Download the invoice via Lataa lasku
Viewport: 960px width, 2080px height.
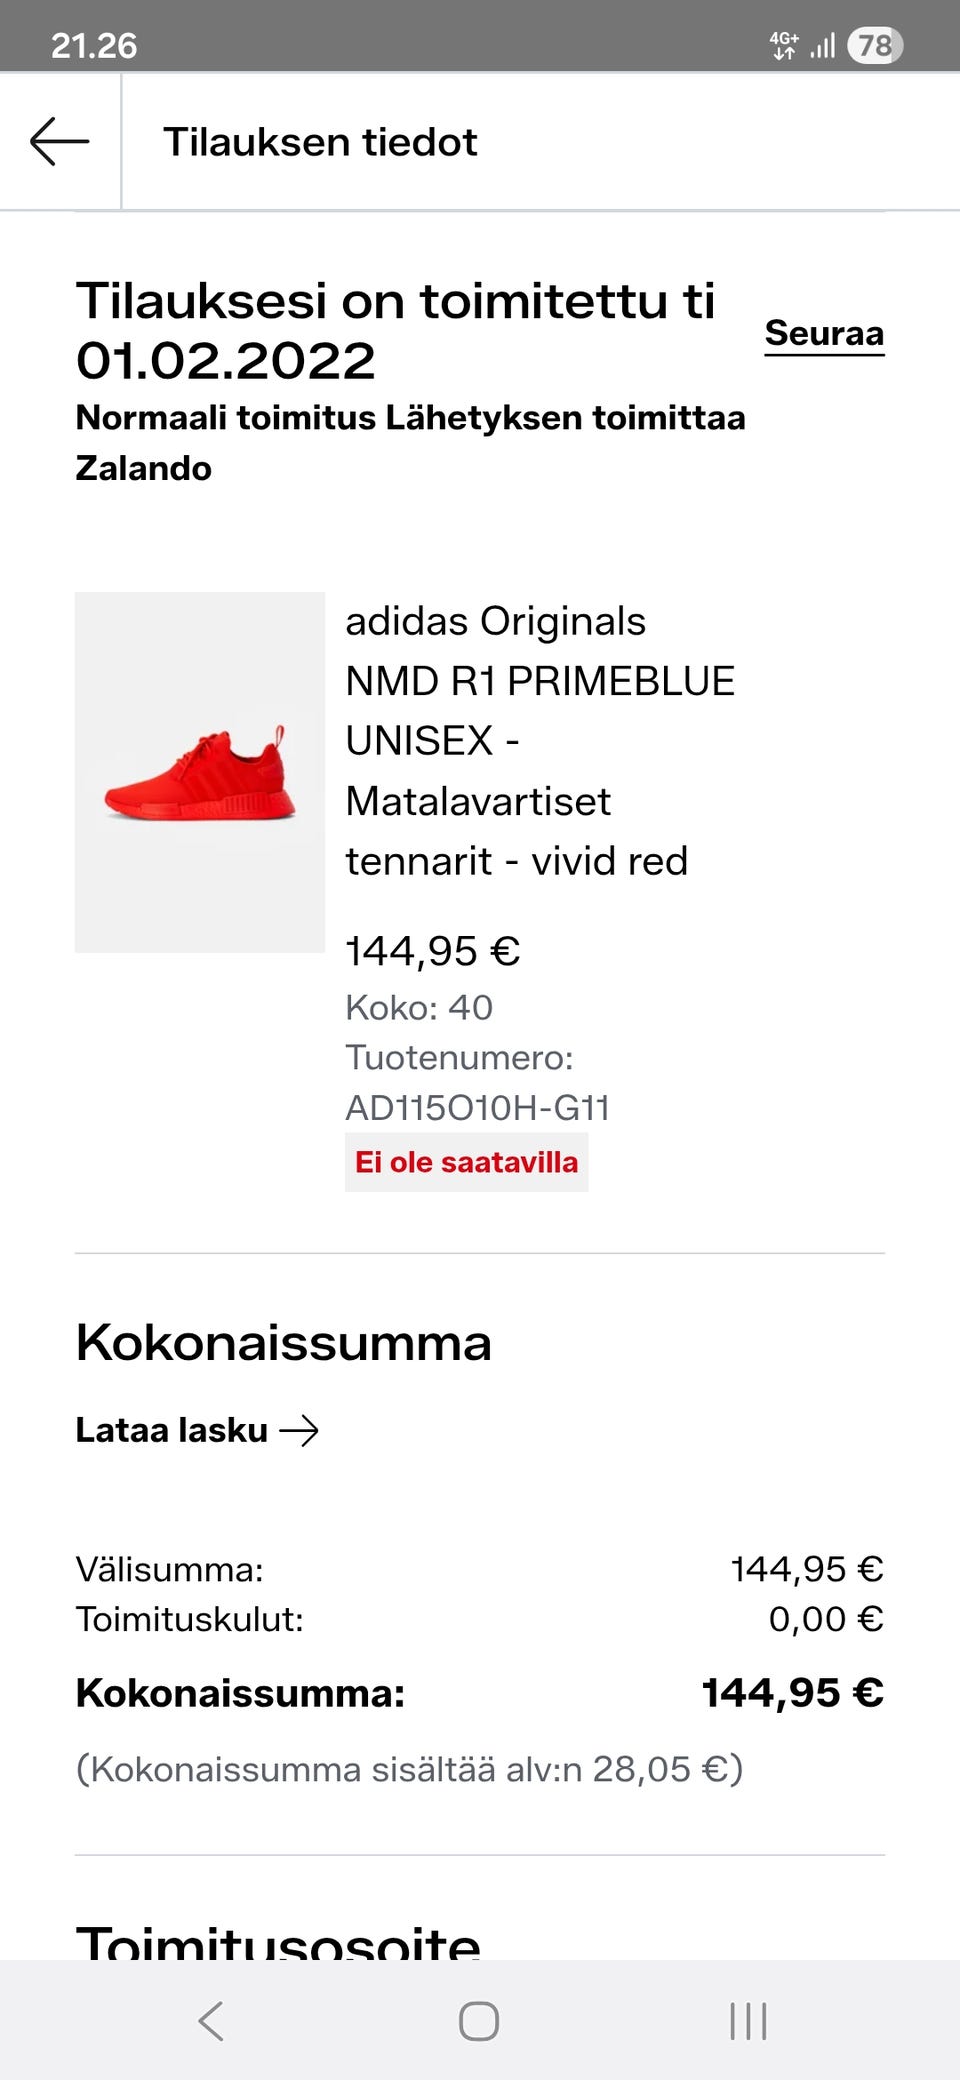tap(172, 1431)
